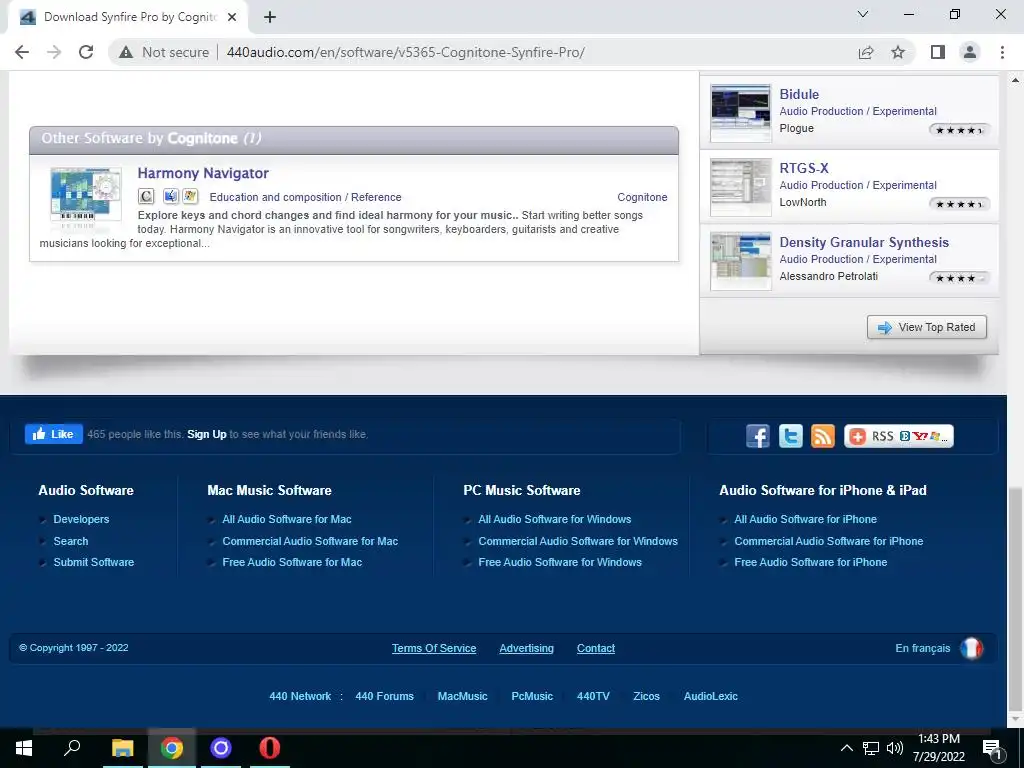Image resolution: width=1024 pixels, height=768 pixels.
Task: Open the Density Granular Synthesis title link
Action: pos(864,242)
